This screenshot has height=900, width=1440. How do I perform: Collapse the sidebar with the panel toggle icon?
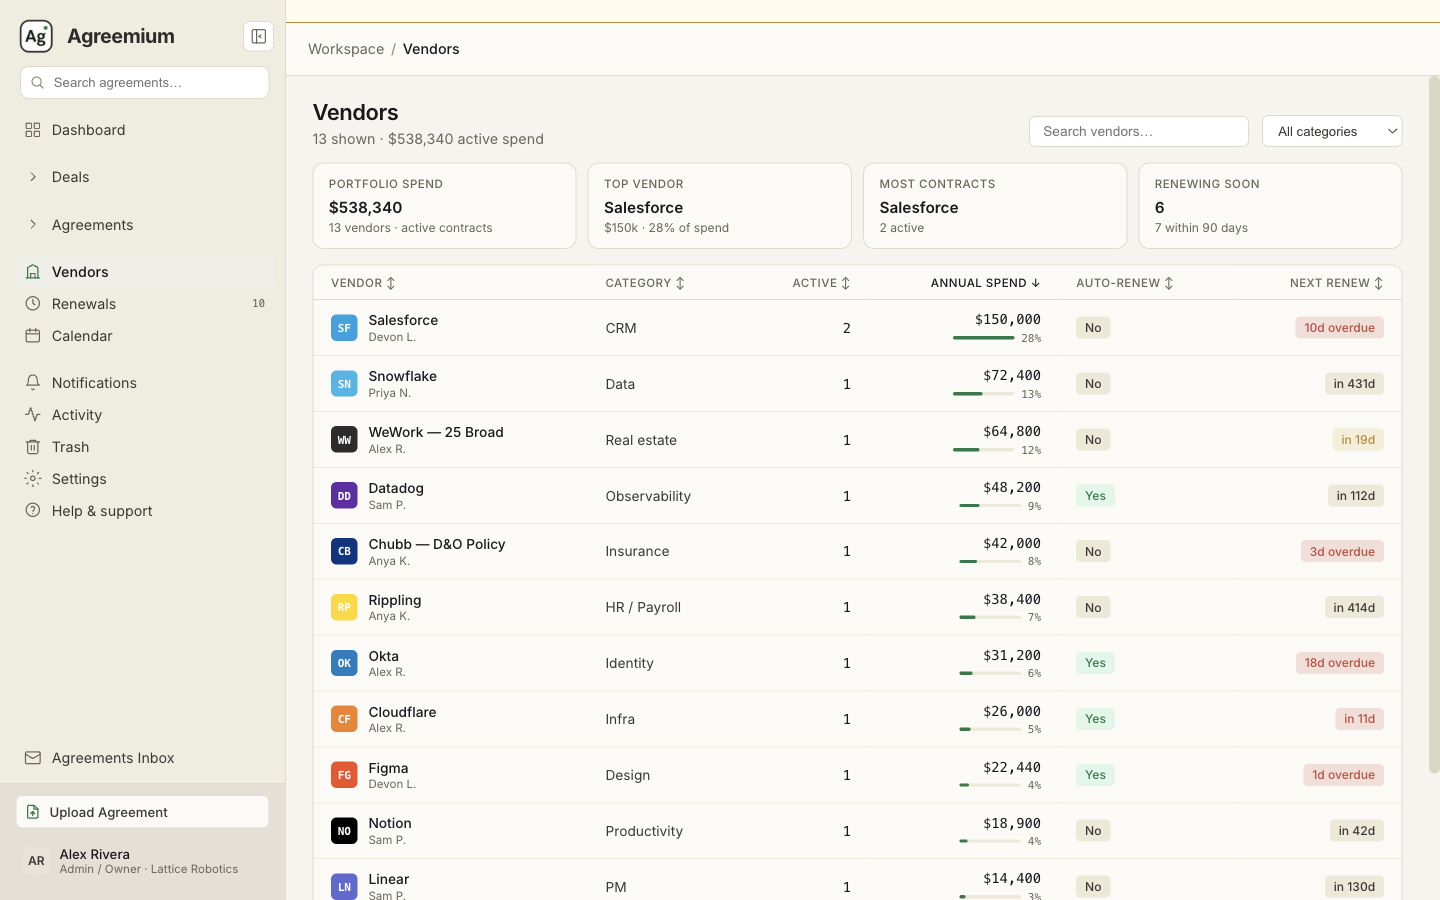click(x=258, y=36)
